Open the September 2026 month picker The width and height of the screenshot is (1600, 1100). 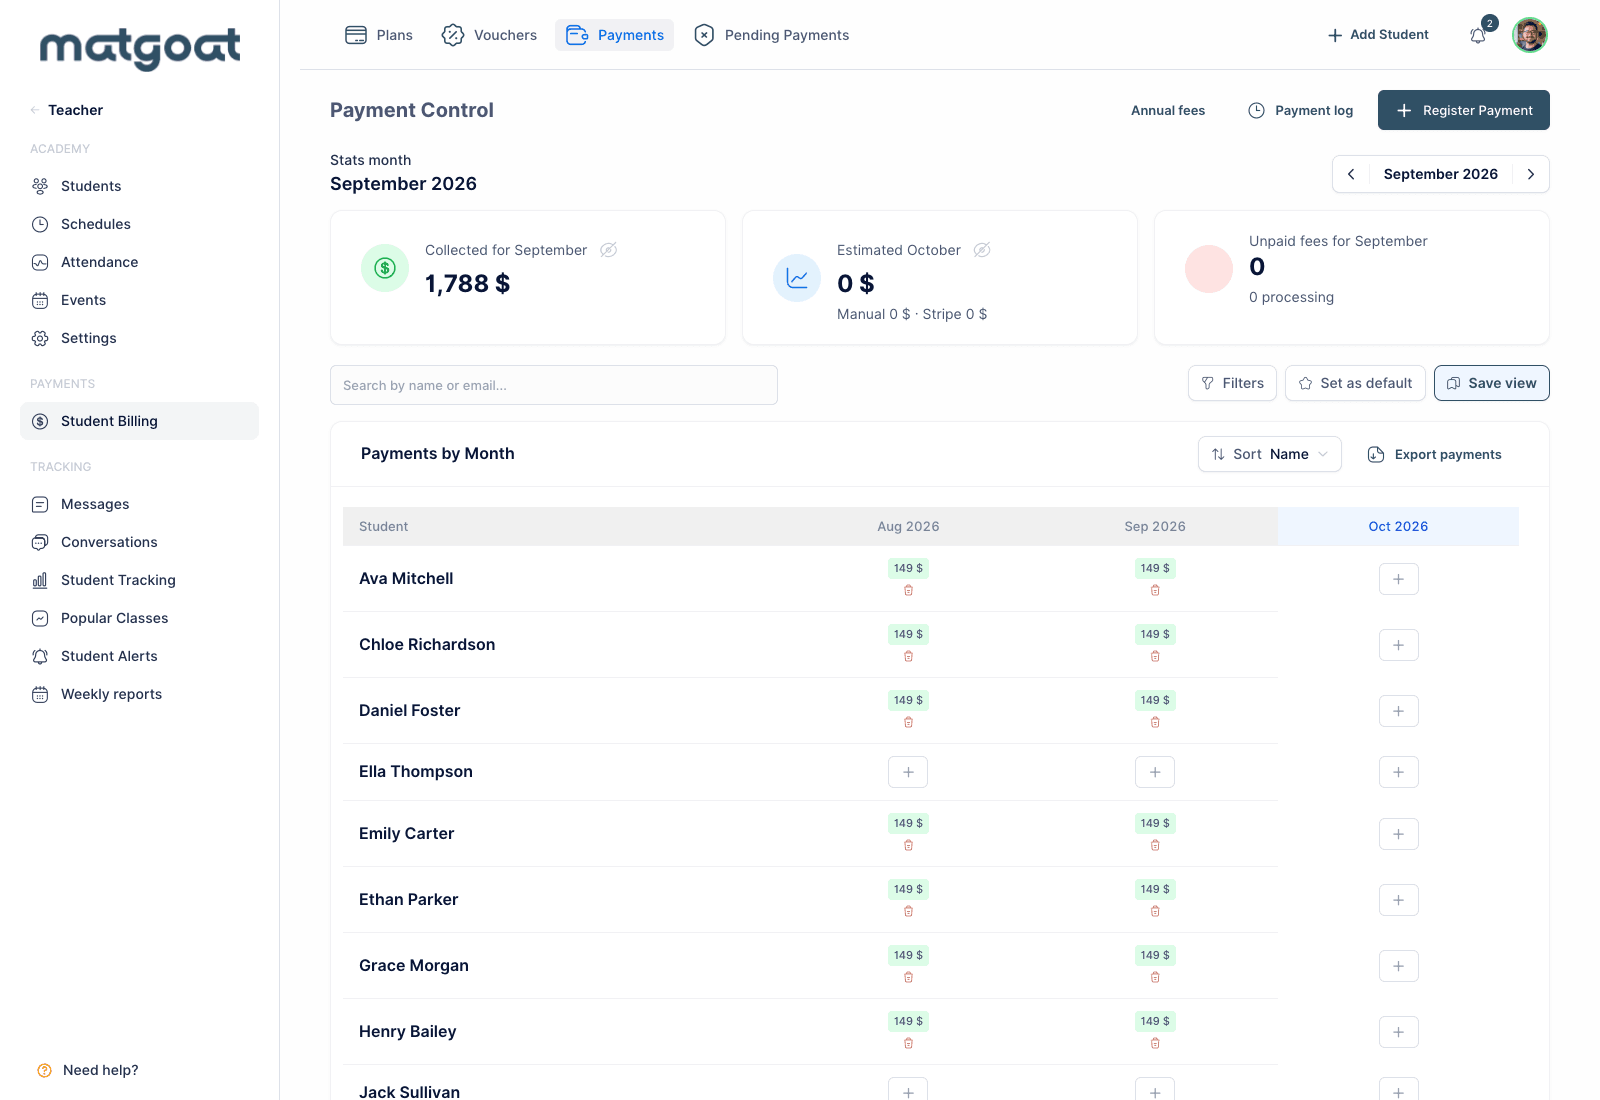[1440, 174]
